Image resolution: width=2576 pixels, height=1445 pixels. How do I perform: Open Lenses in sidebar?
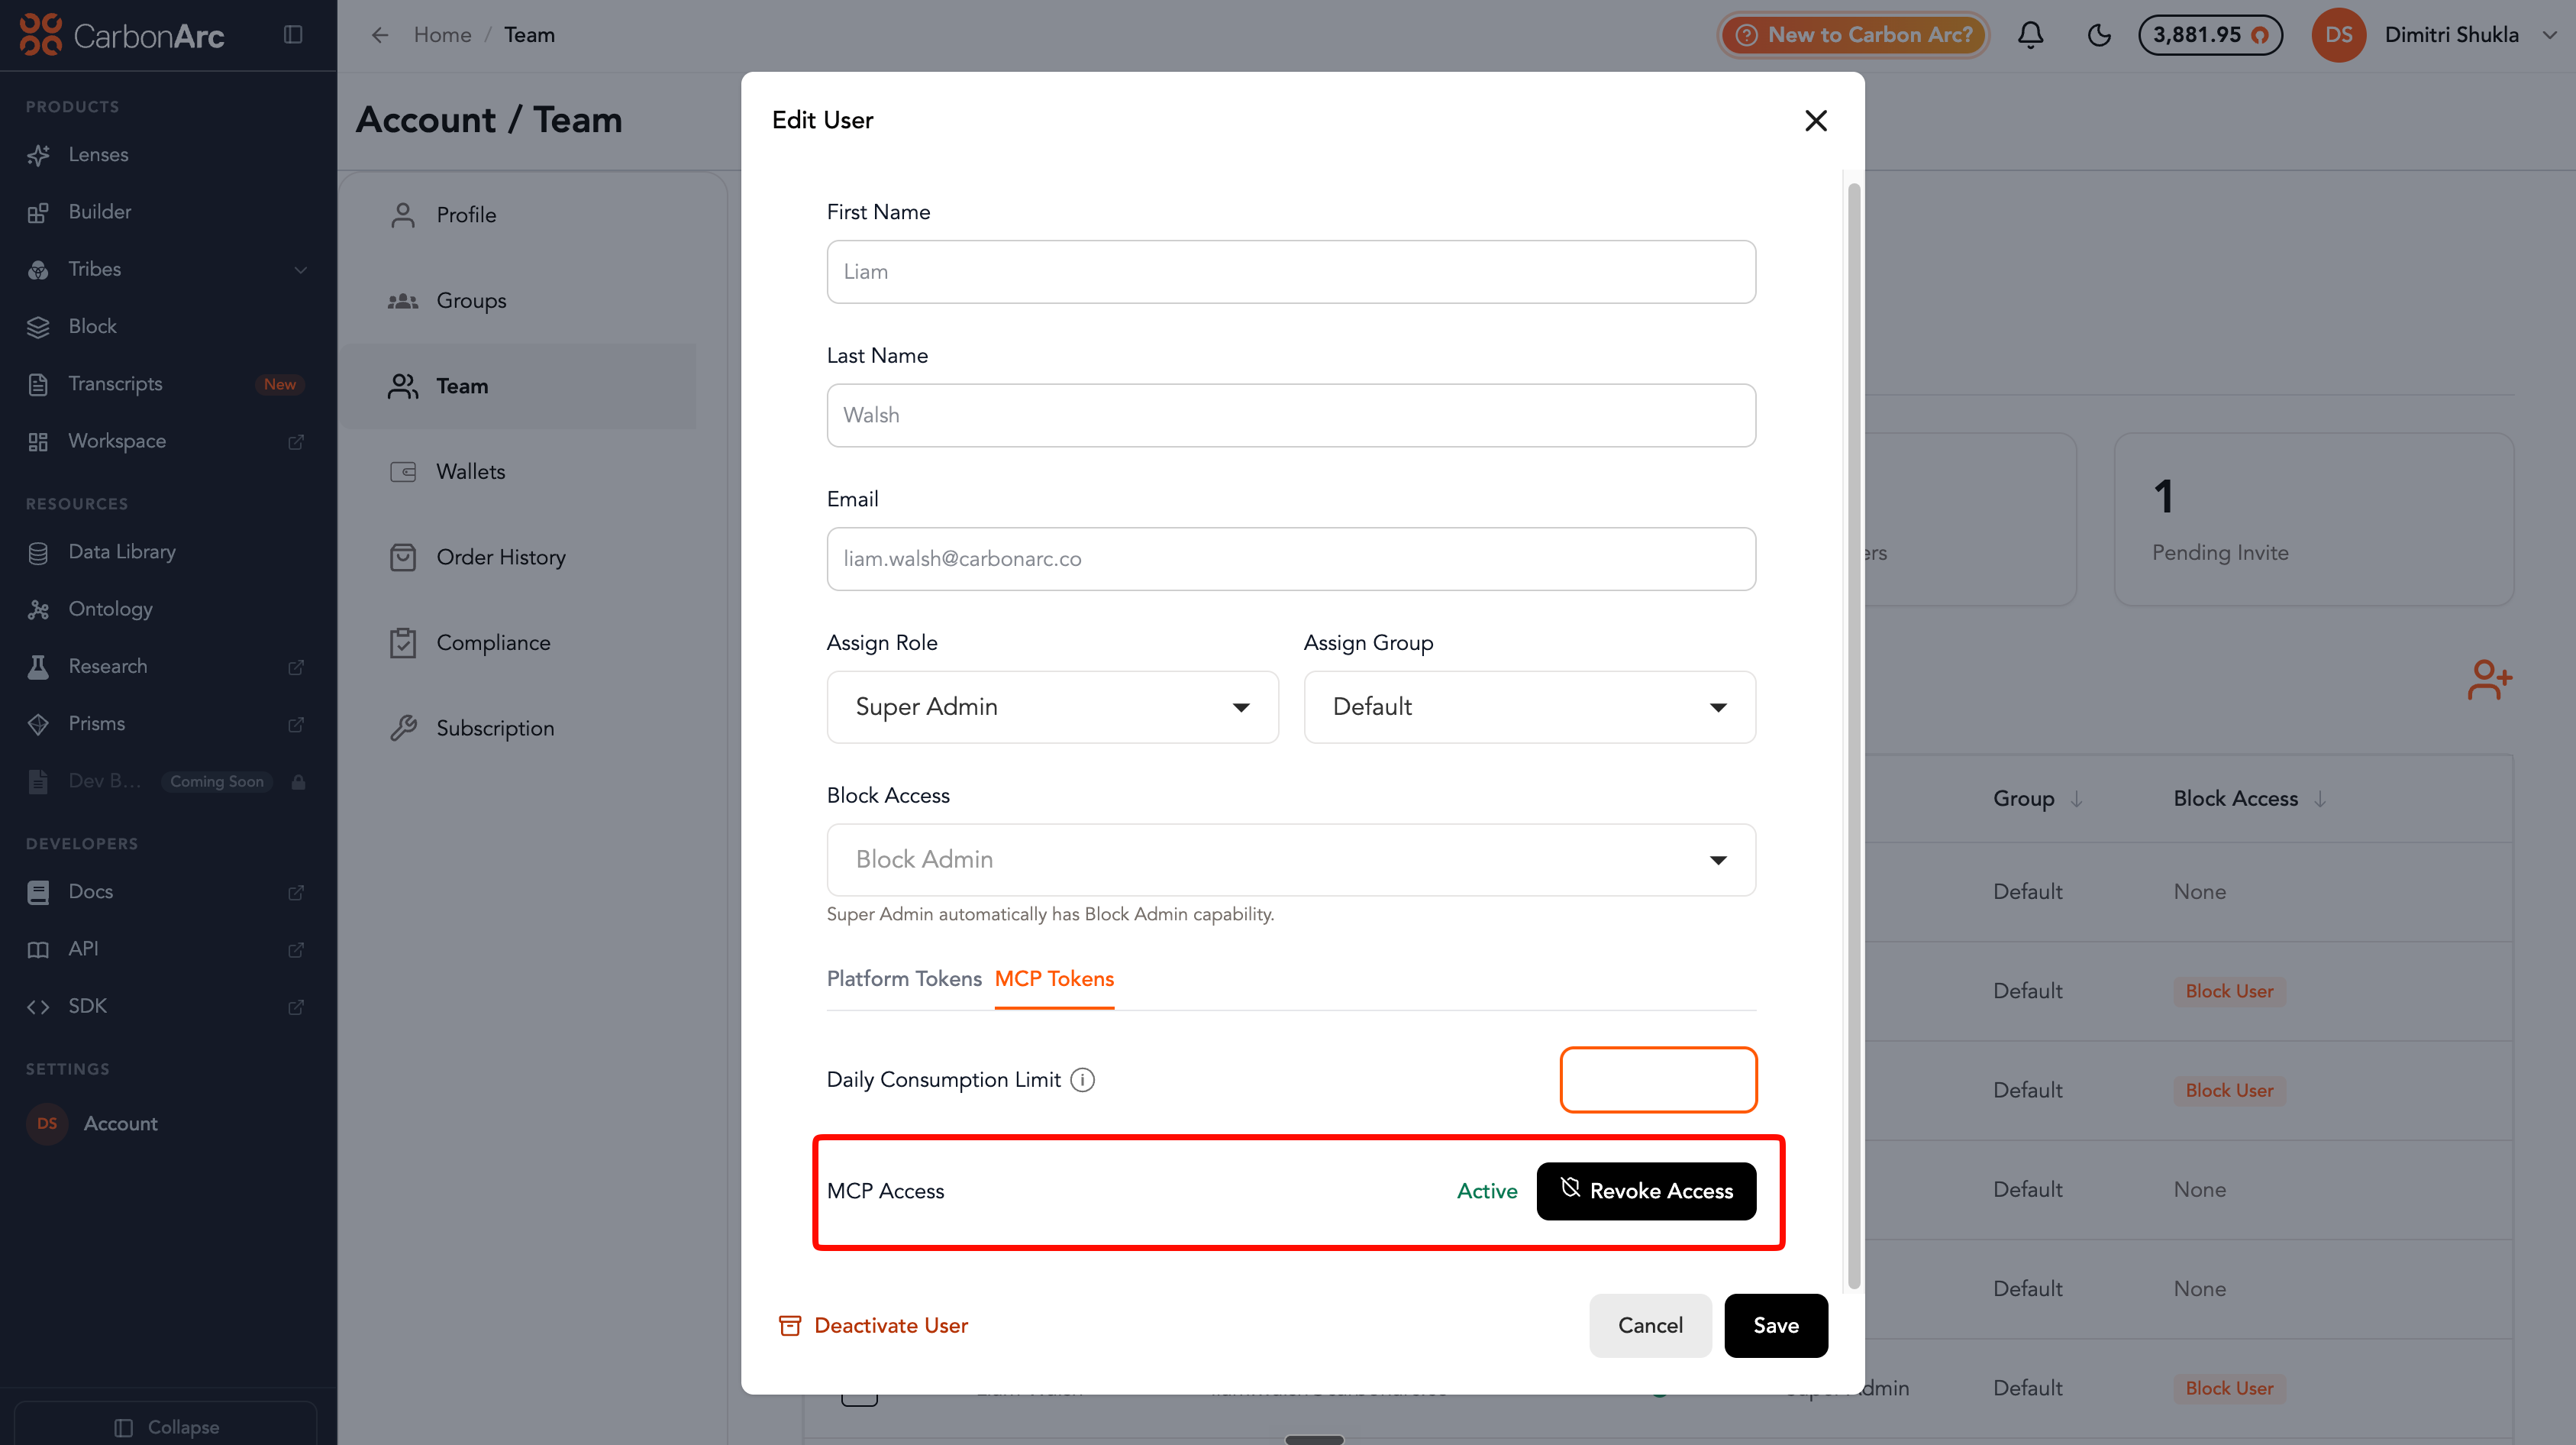click(x=98, y=155)
